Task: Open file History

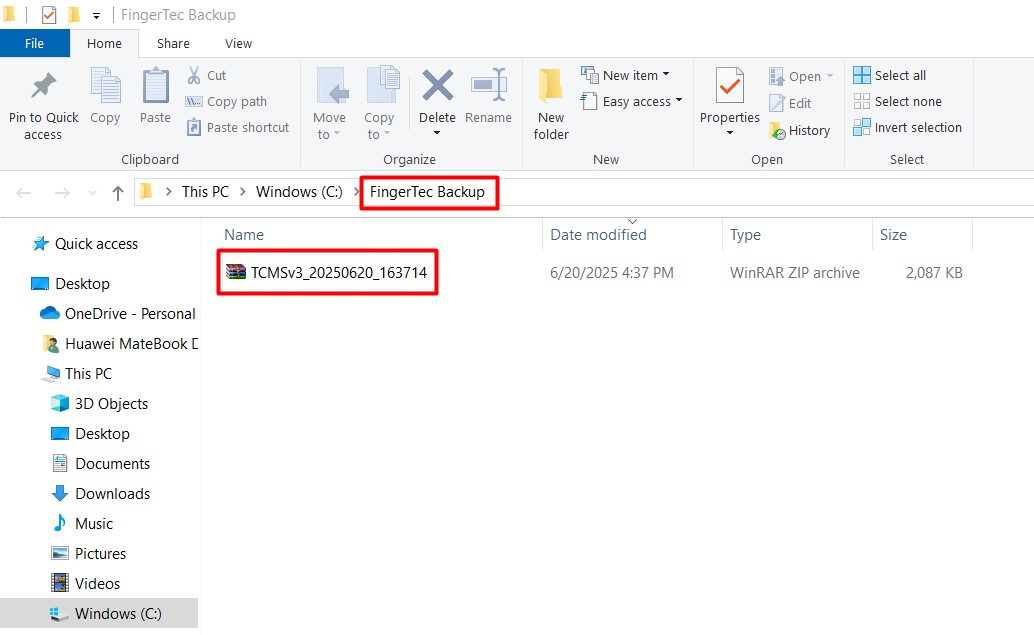Action: coord(799,131)
